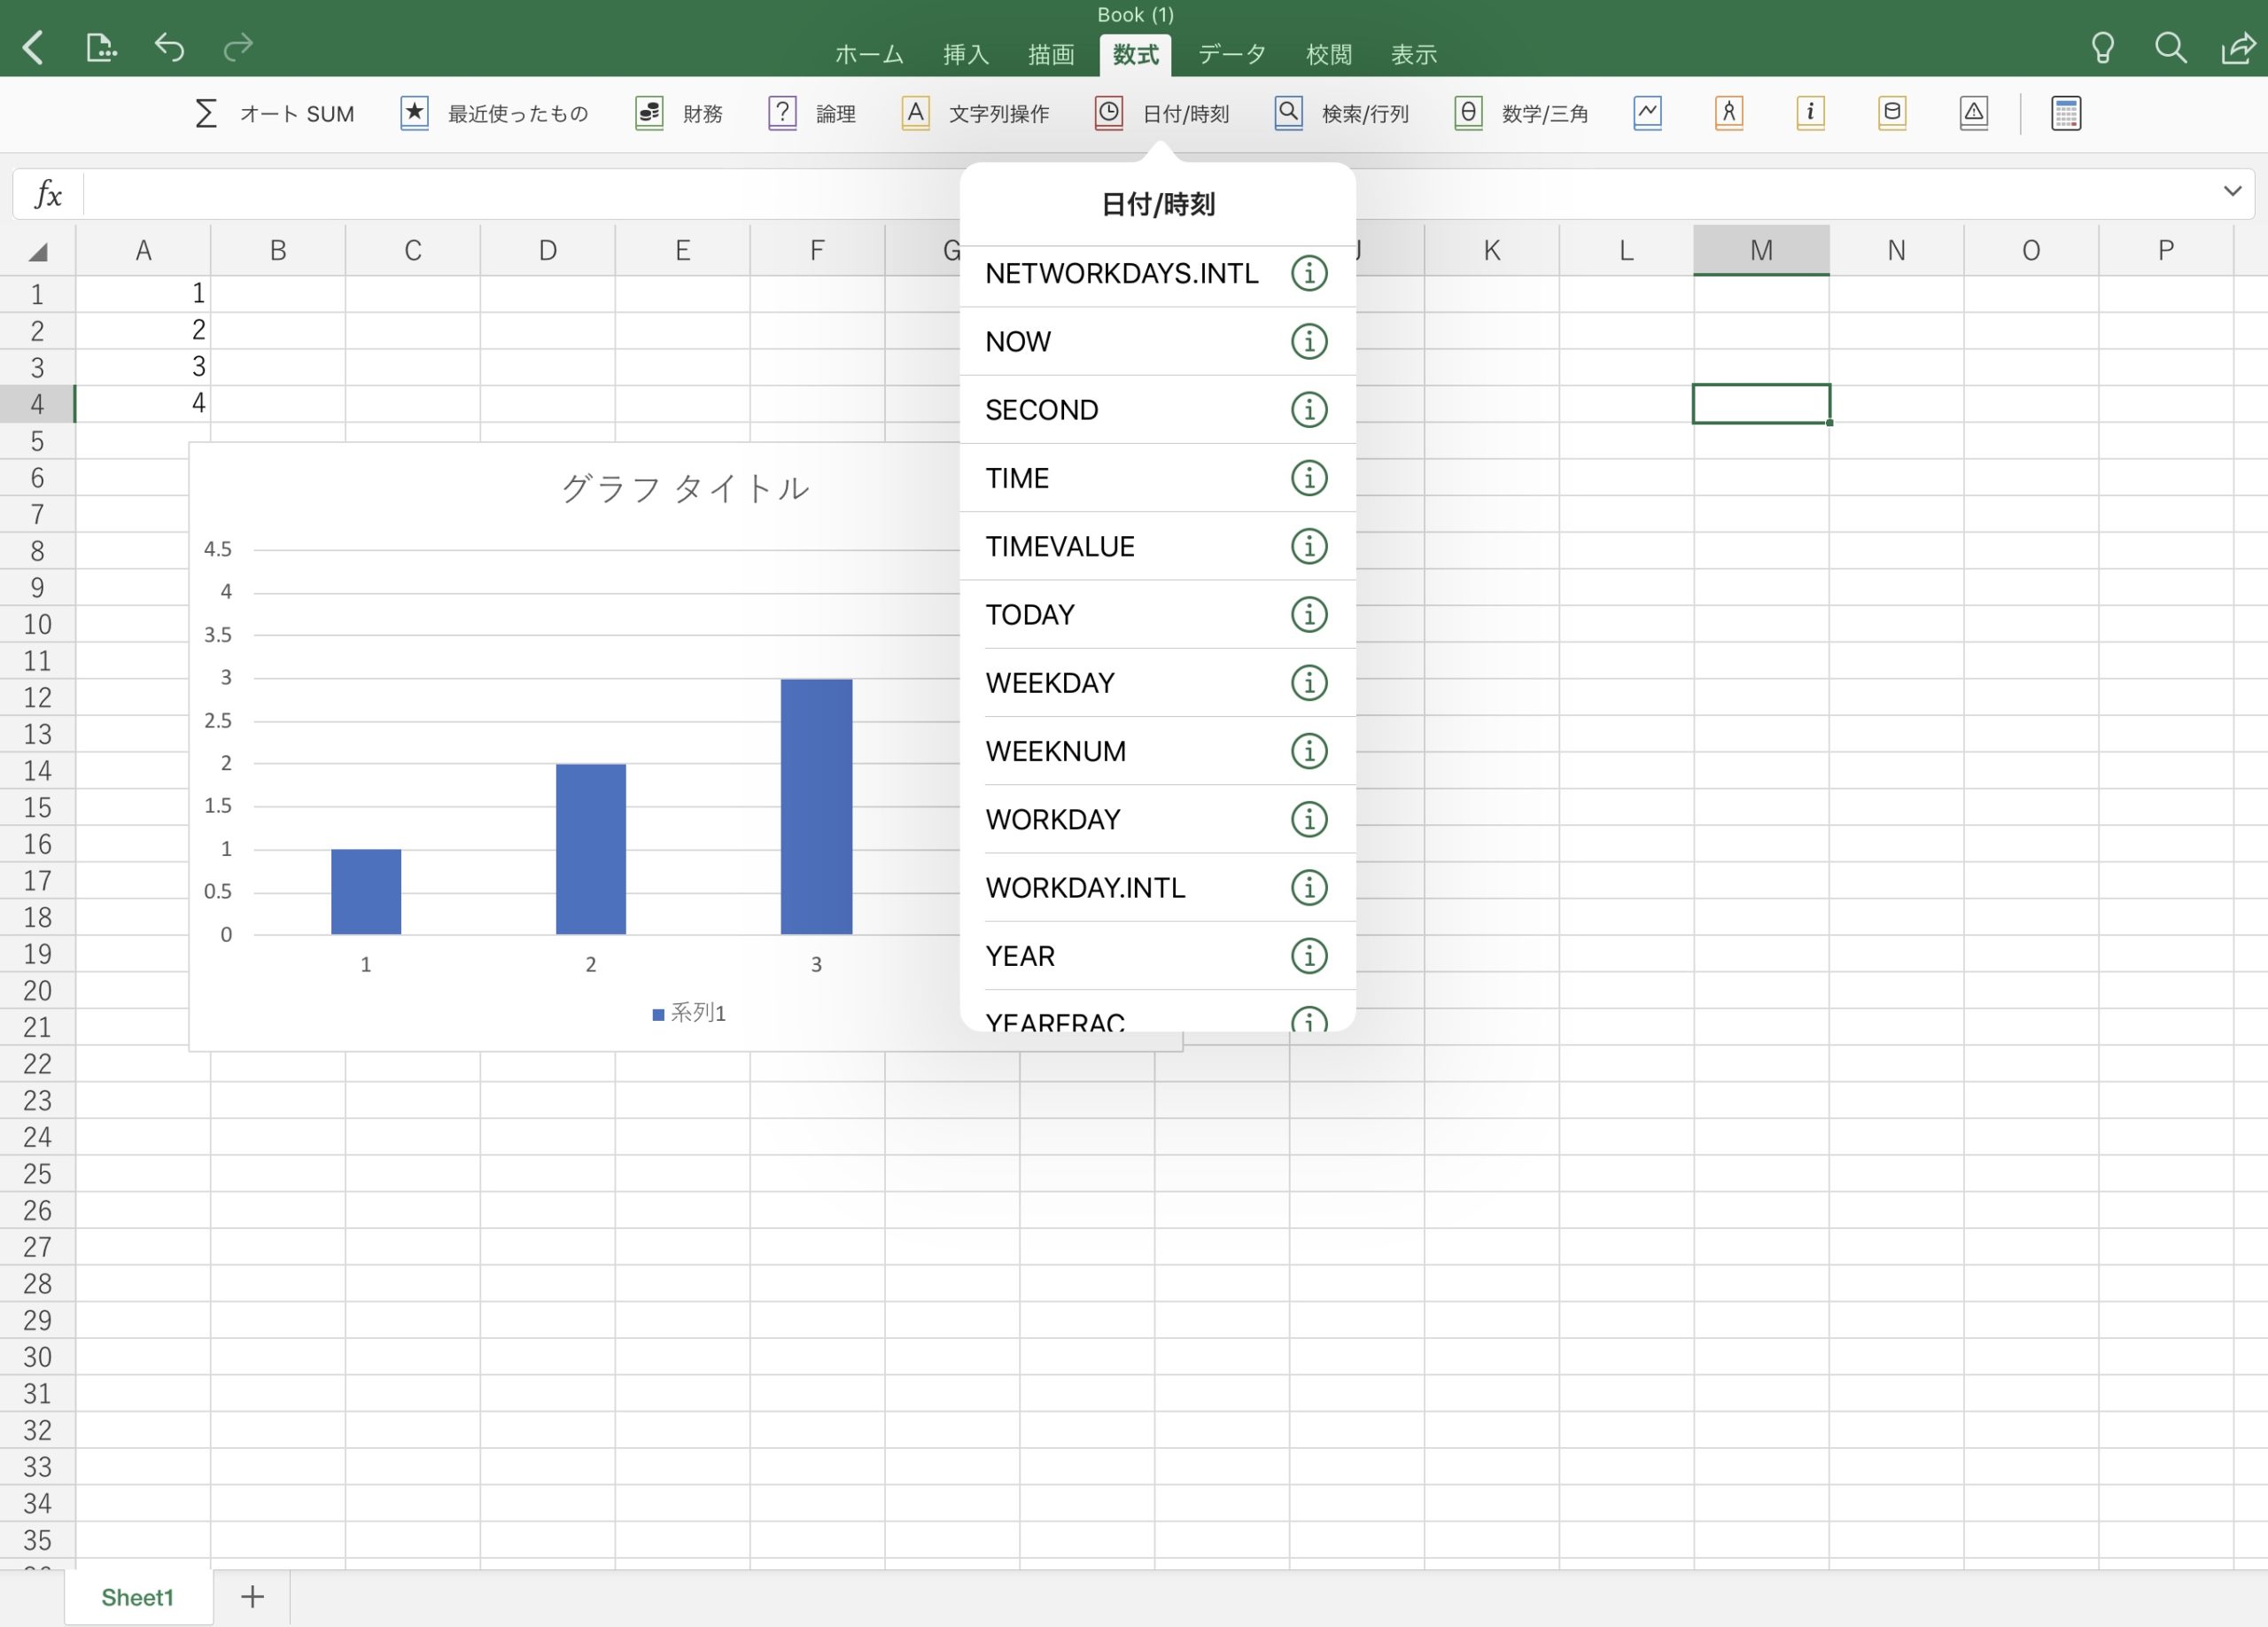The width and height of the screenshot is (2268, 1627).
Task: Show info for WORKDAY.INTL function
Action: click(x=1309, y=887)
